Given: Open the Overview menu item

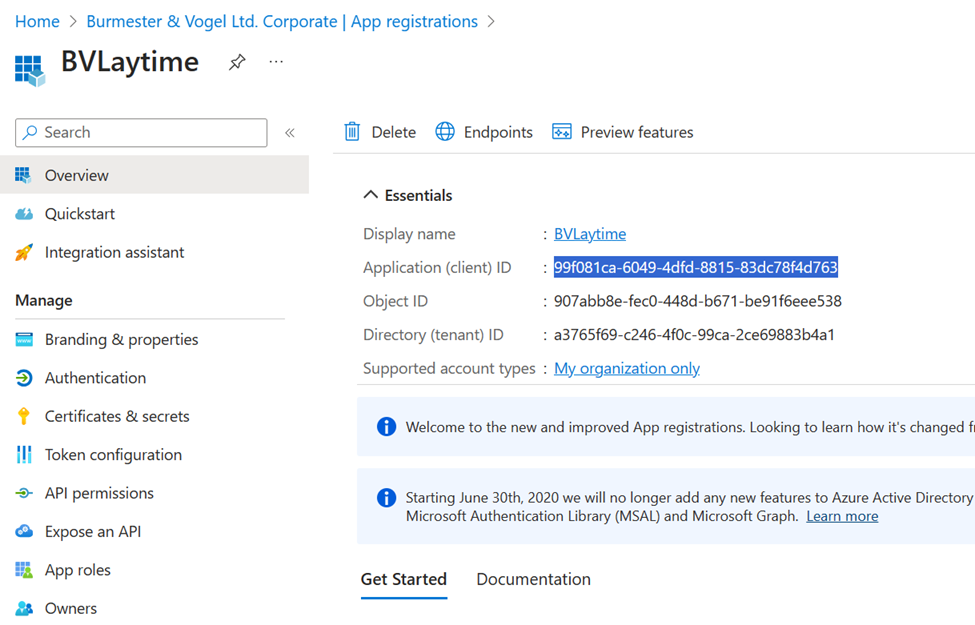Looking at the screenshot, I should 154,175.
